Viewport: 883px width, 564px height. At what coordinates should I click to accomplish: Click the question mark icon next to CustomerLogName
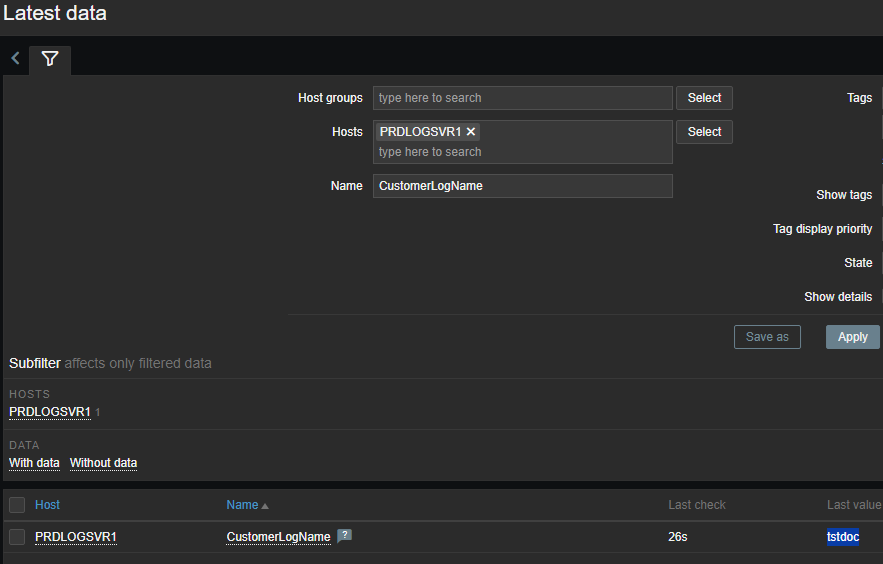tap(344, 536)
